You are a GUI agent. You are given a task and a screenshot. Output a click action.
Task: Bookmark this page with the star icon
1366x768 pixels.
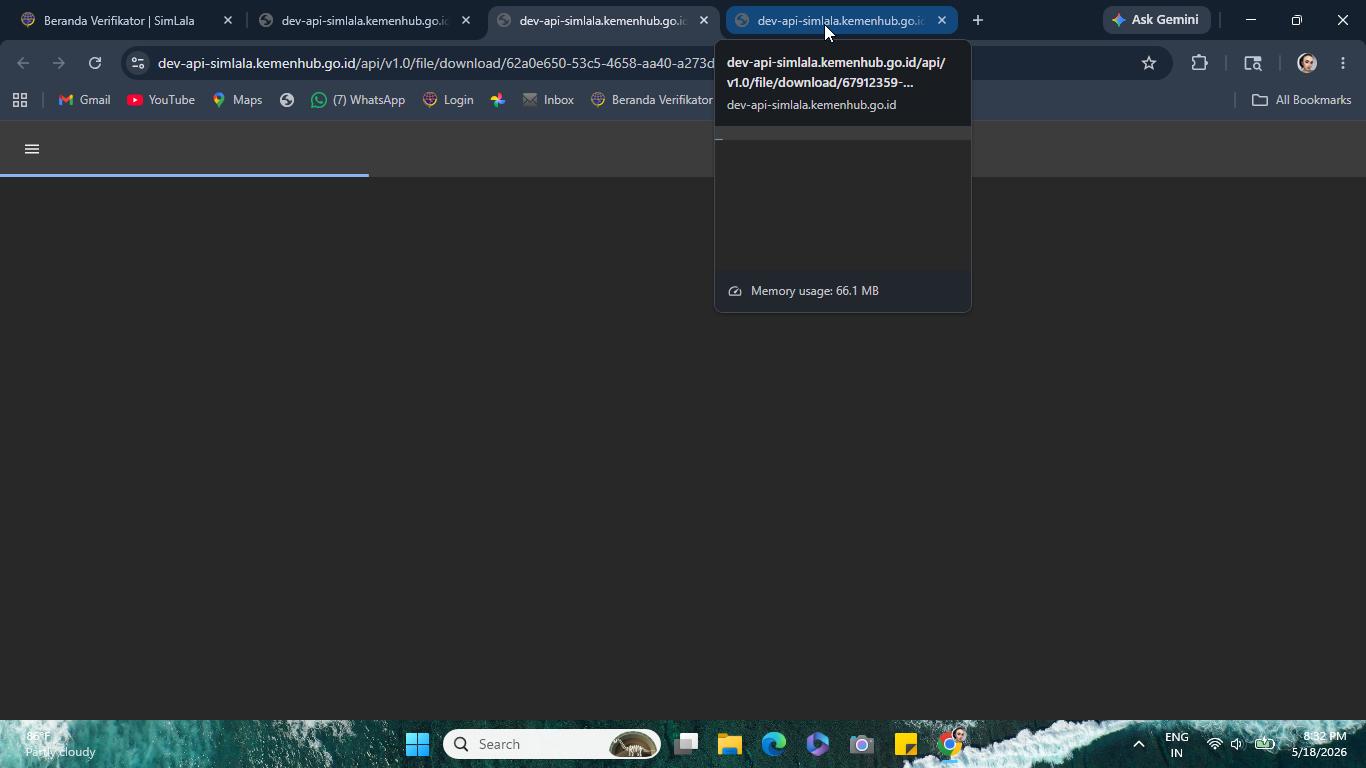1149,63
